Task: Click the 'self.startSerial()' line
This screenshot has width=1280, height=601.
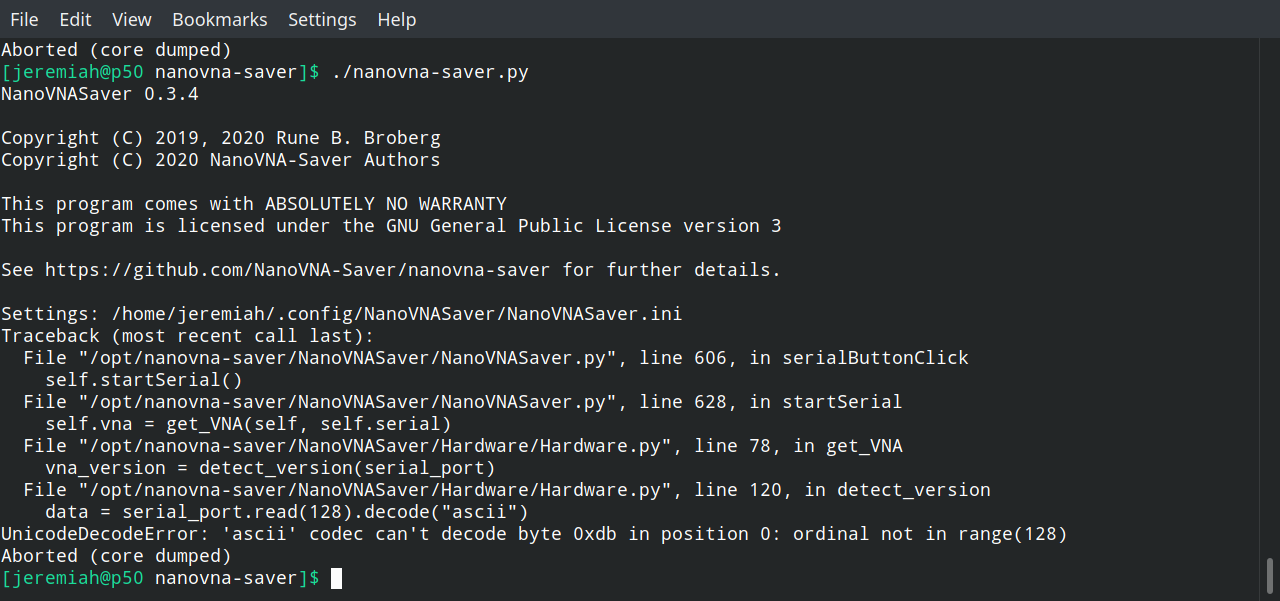Action: point(144,380)
